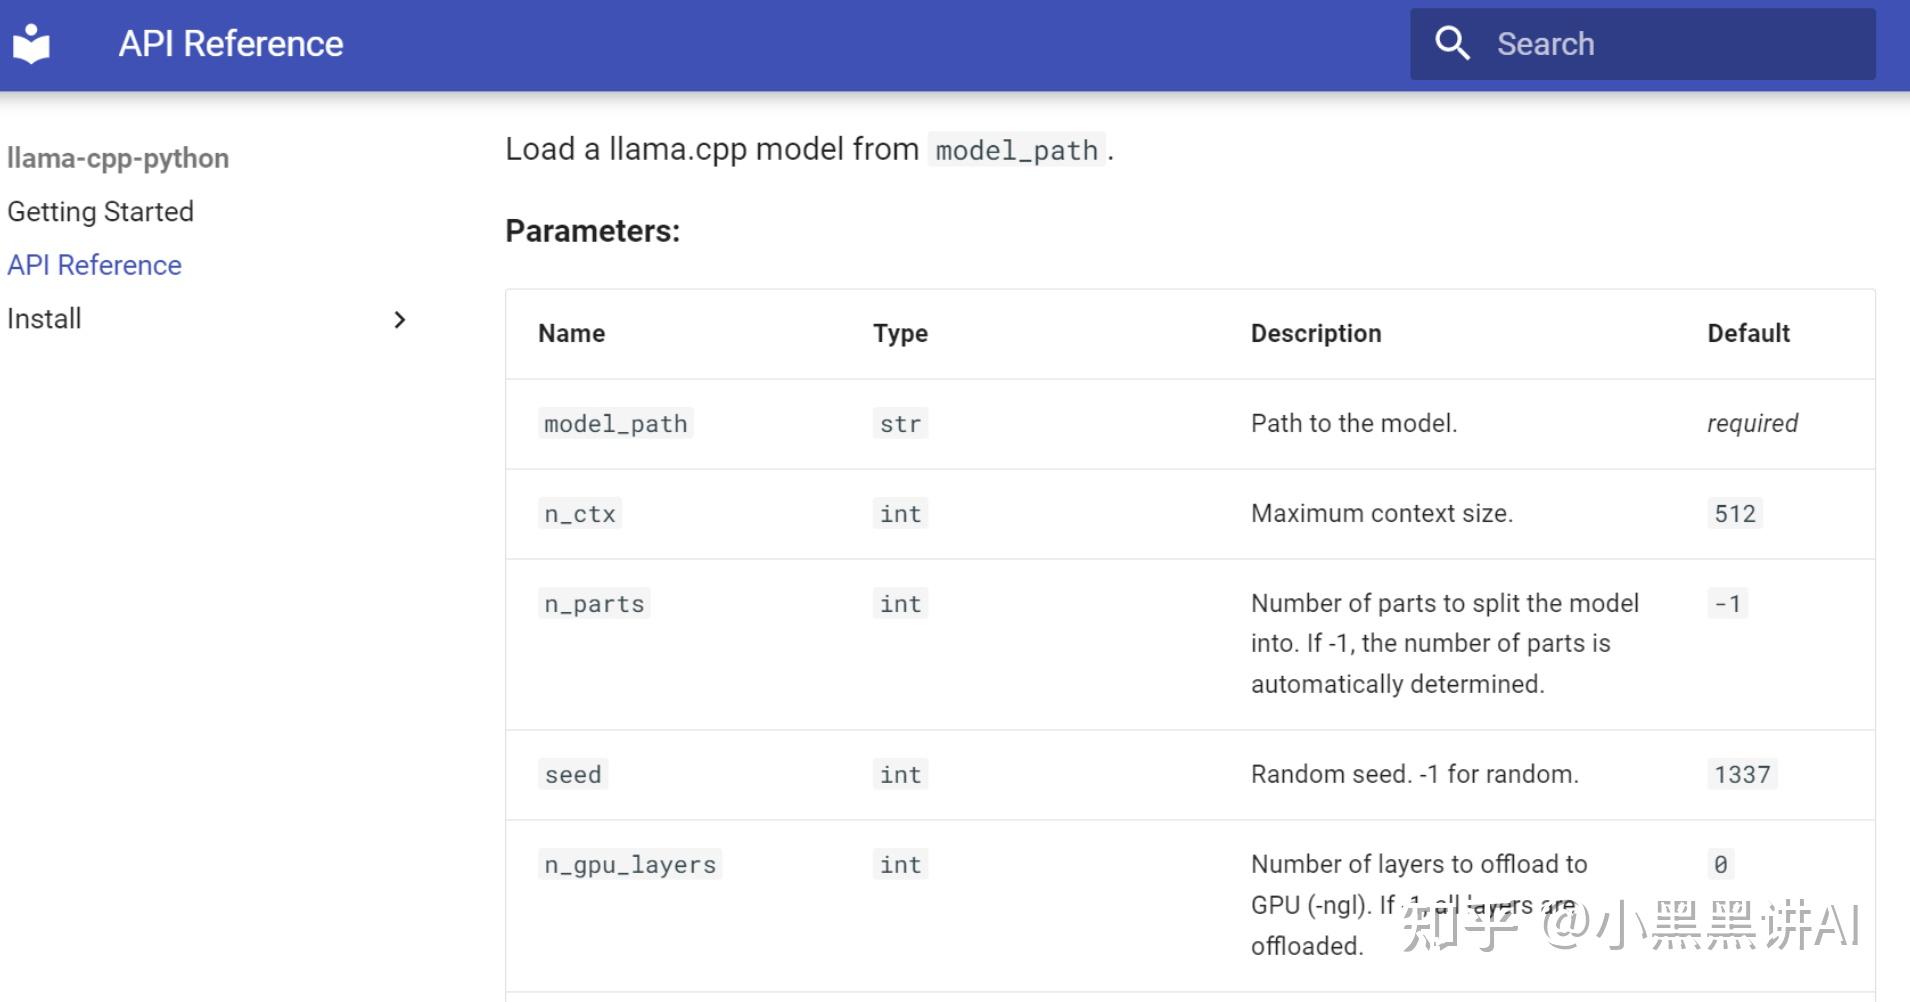Screen dimensions: 1910x1002
Task: Click the Default column header
Action: pyautogui.click(x=1748, y=334)
